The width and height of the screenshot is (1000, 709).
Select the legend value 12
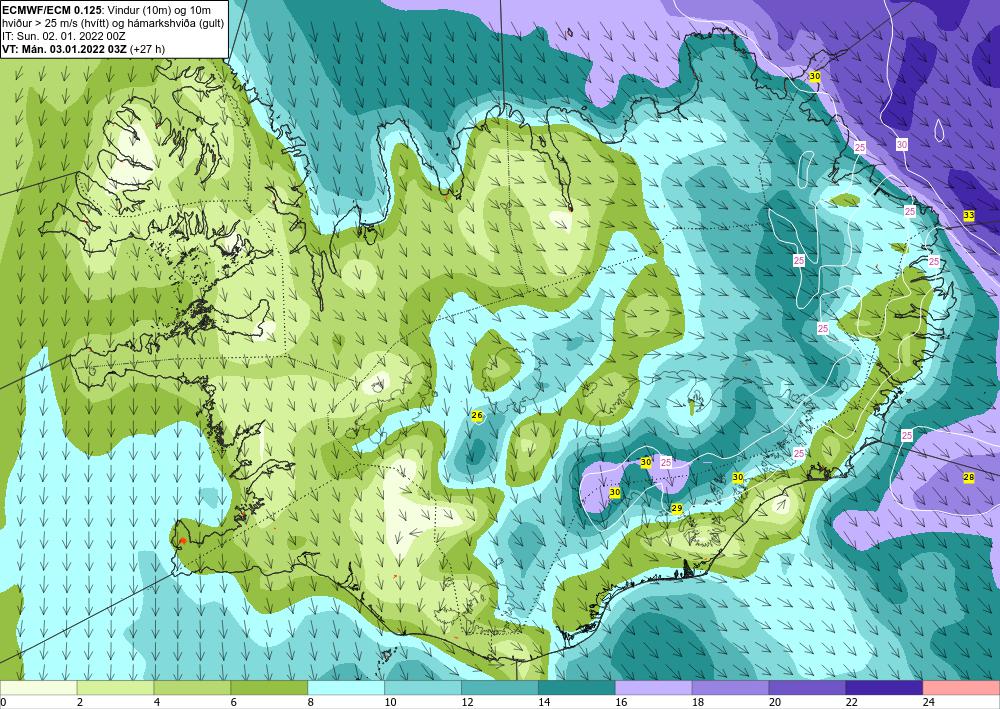467,702
